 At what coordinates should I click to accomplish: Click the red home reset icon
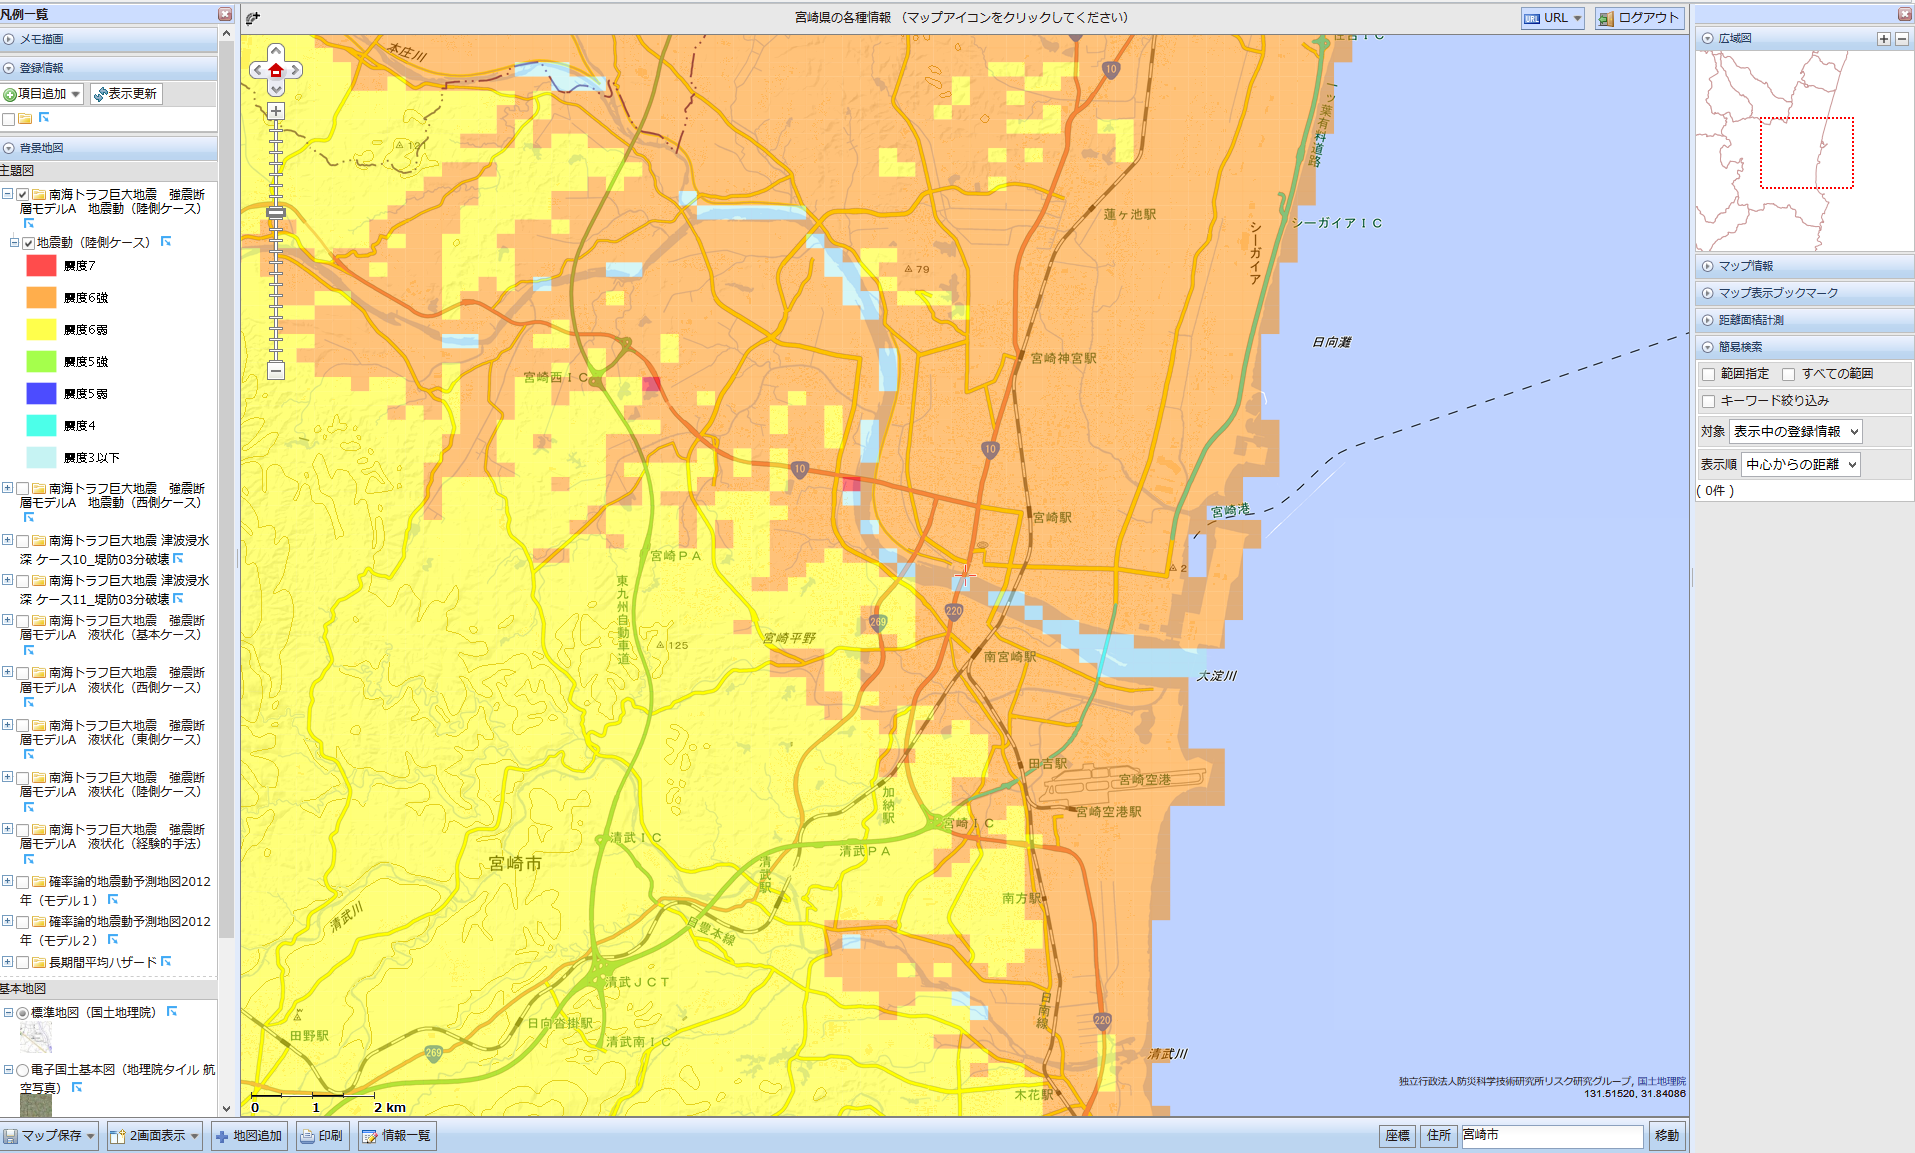coord(276,70)
